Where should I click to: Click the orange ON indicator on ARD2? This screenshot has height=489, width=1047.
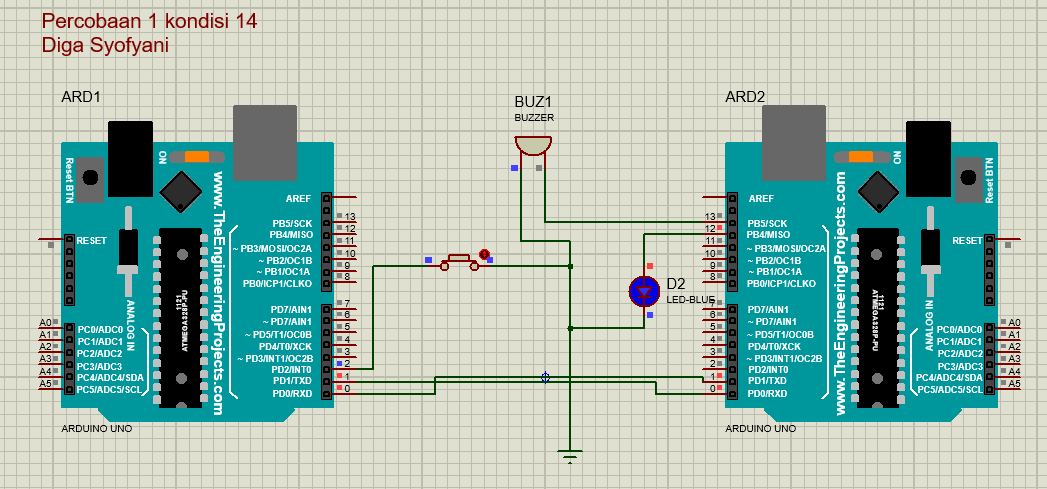862,157
